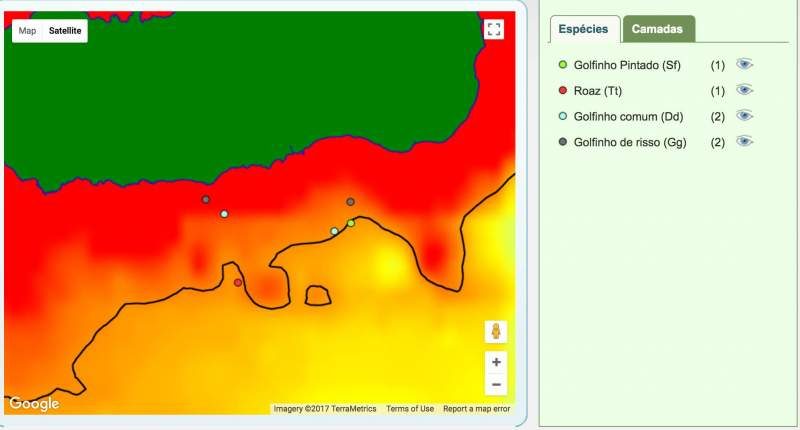The height and width of the screenshot is (430, 800).
Task: Click the Google logo on the map
Action: (x=34, y=403)
